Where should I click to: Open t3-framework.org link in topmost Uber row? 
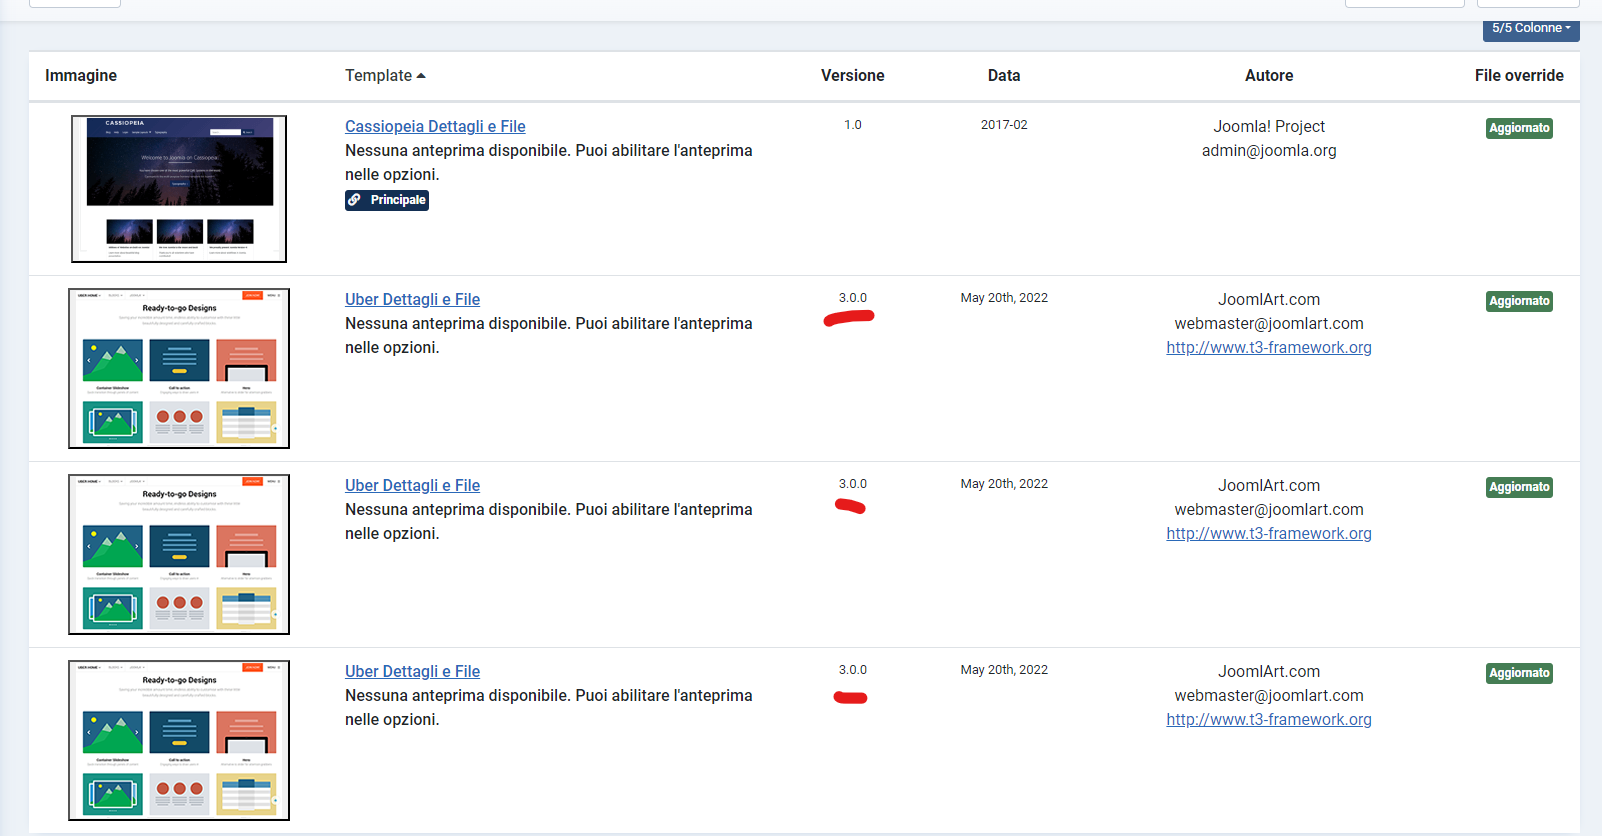[x=1268, y=347]
